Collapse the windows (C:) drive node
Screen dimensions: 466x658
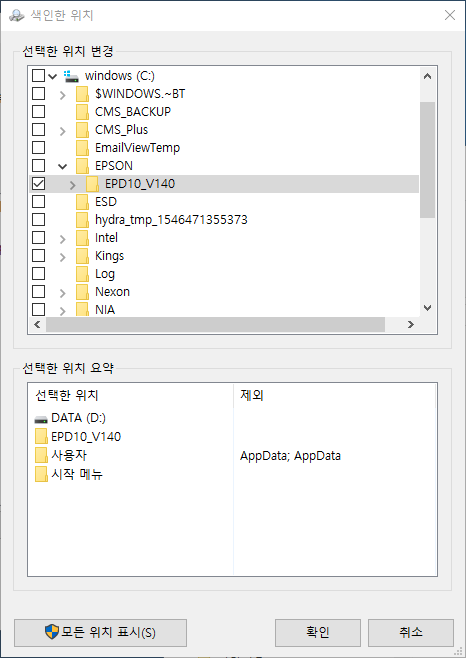(x=52, y=76)
